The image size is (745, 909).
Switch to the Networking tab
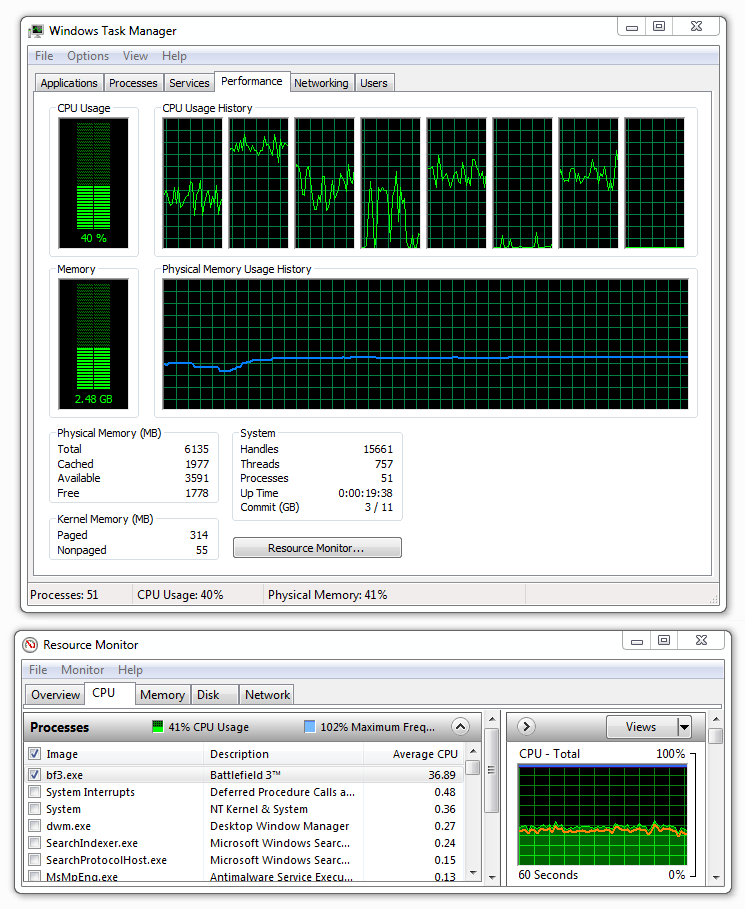point(321,83)
